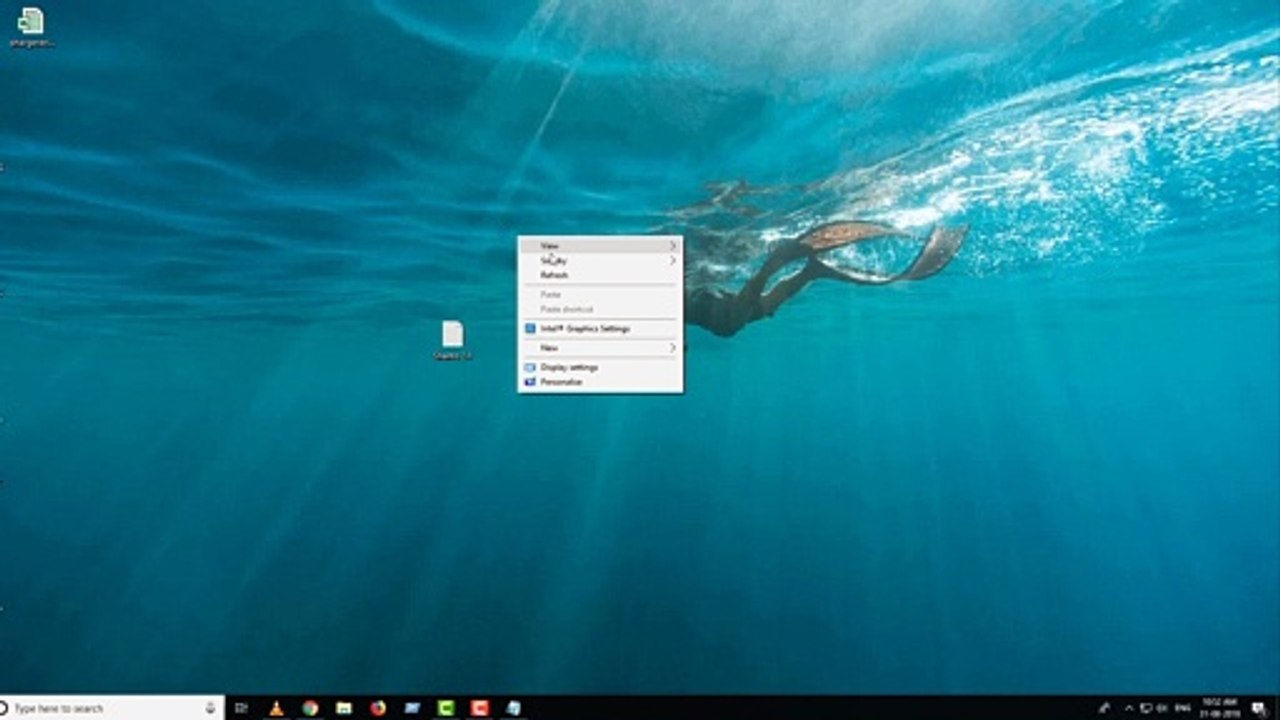The width and height of the screenshot is (1280, 720).
Task: Open the New submenu in context menu
Action: pyautogui.click(x=600, y=348)
